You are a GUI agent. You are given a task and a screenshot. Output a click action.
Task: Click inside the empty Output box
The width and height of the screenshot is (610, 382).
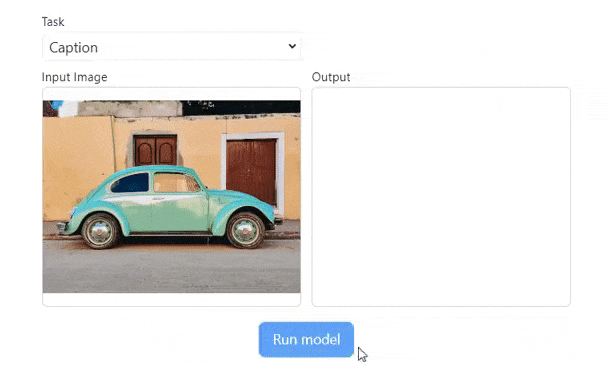click(x=441, y=197)
